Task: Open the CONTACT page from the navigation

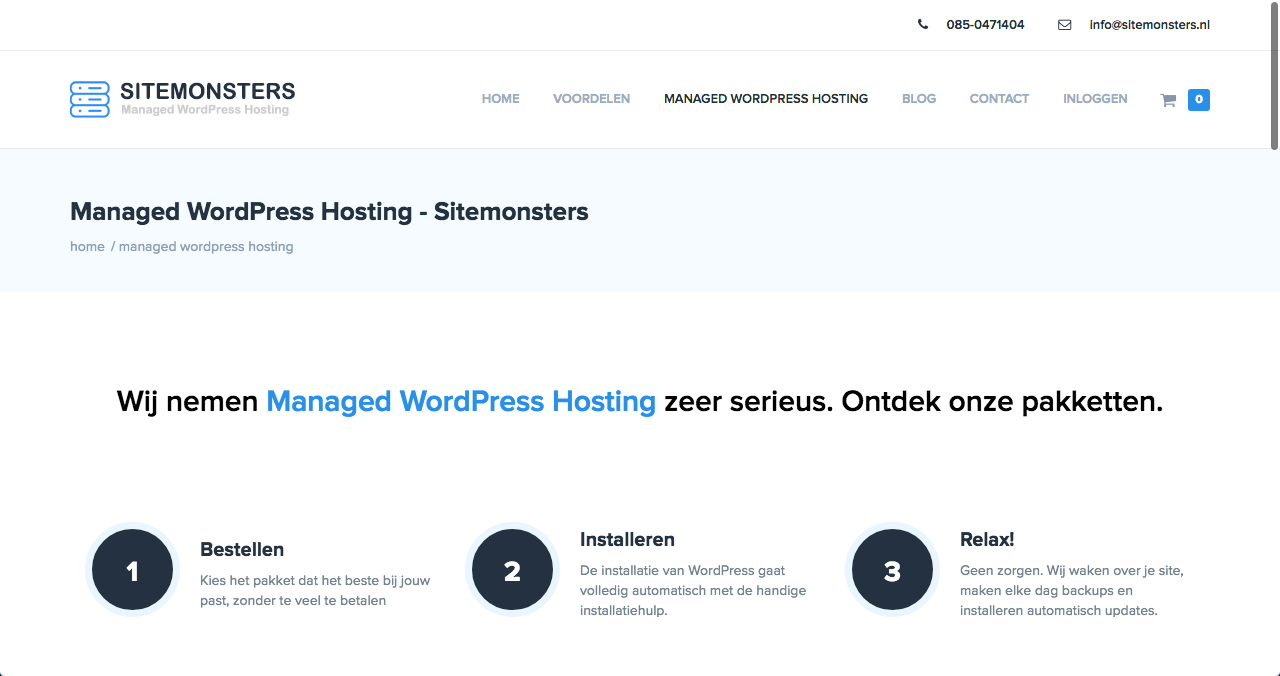Action: [x=999, y=98]
